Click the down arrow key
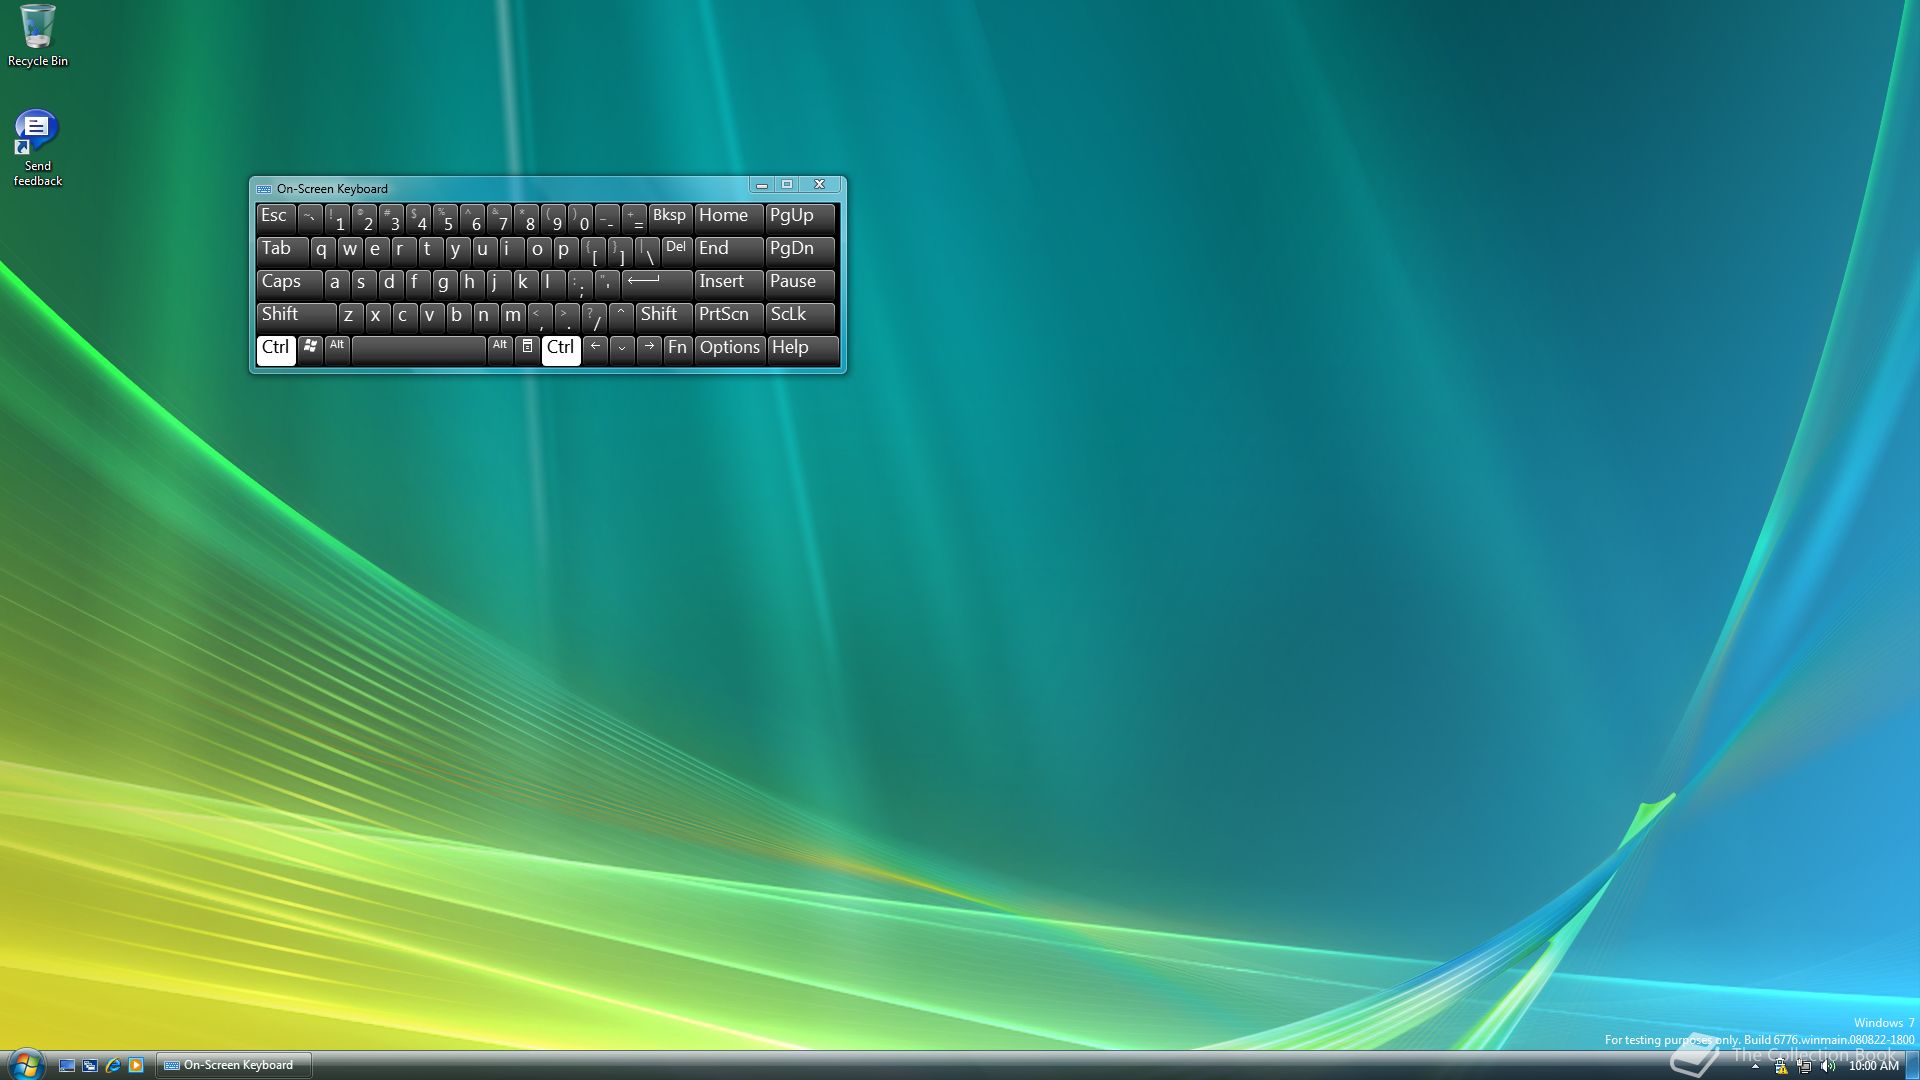Viewport: 1920px width, 1080px height. tap(622, 350)
